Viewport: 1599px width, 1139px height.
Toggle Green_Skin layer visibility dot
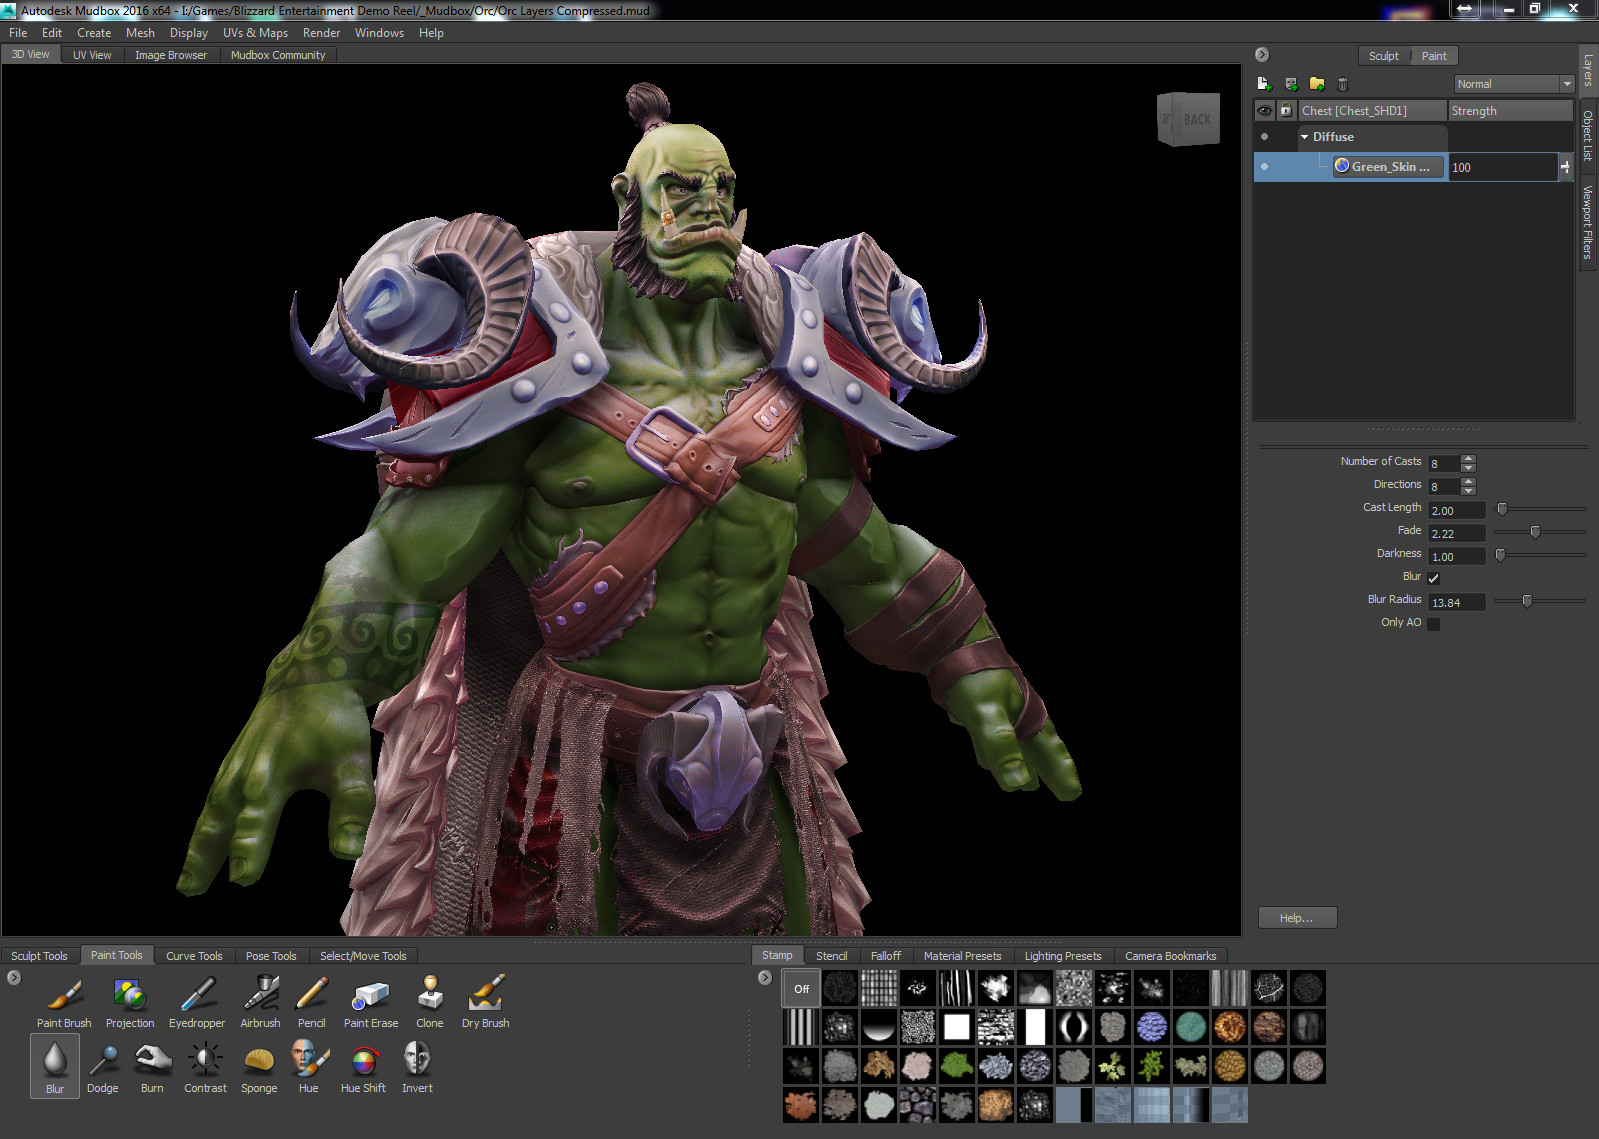coord(1265,167)
